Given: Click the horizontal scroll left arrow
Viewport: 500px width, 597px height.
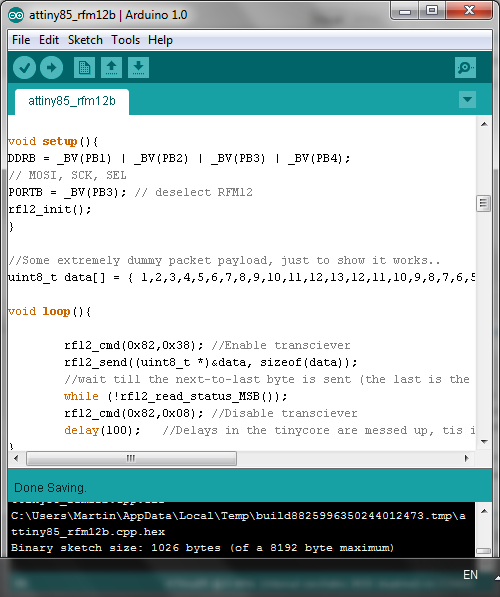Looking at the screenshot, I should coord(16,458).
